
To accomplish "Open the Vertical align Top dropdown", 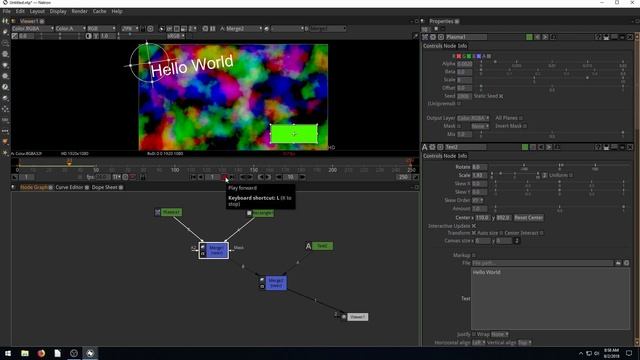I will 524,342.
